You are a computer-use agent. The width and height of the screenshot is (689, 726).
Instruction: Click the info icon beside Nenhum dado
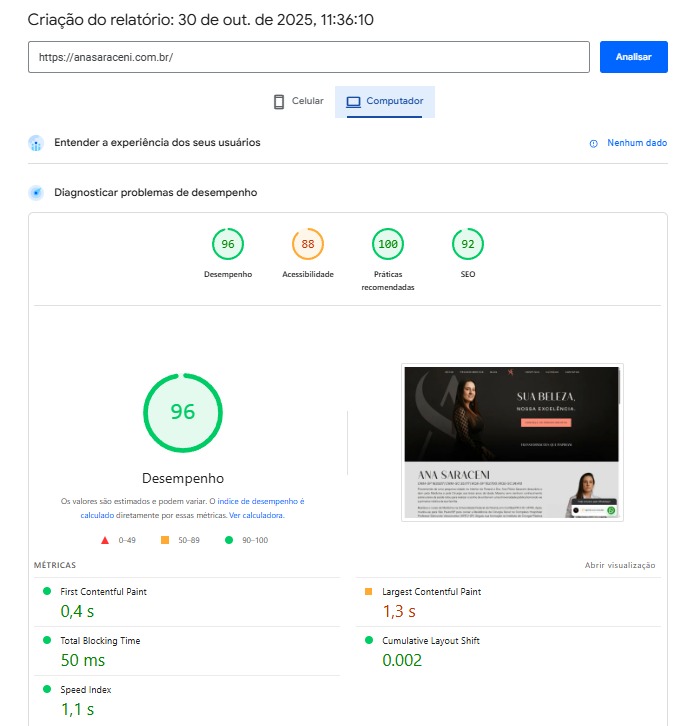[594, 144]
